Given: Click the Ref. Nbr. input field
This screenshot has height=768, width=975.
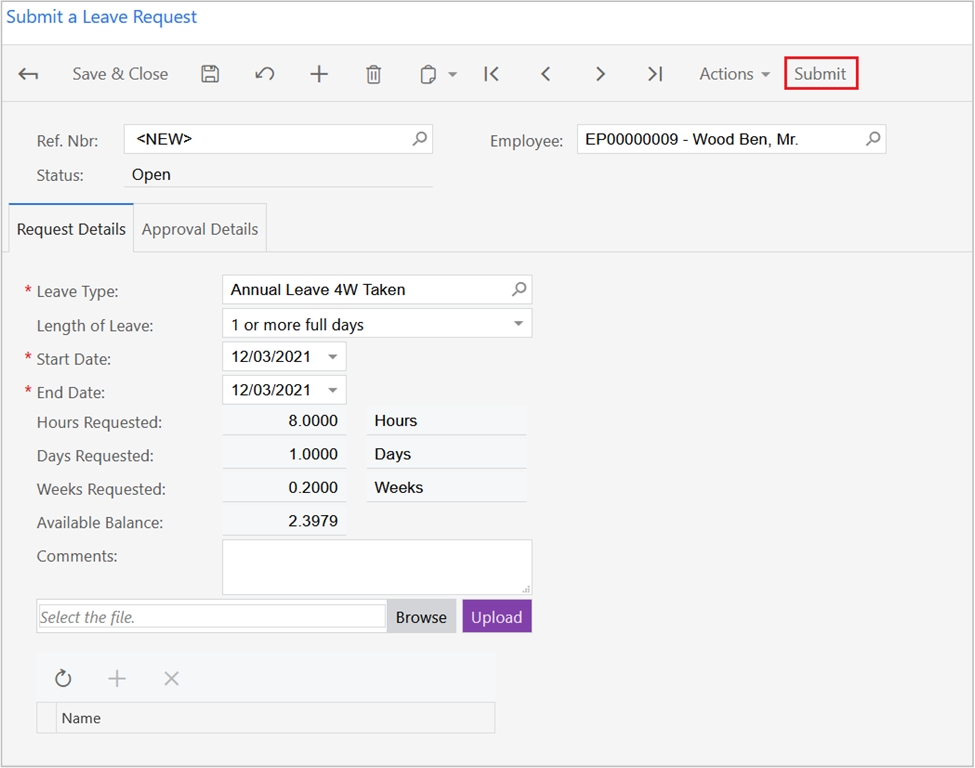Looking at the screenshot, I should point(278,139).
